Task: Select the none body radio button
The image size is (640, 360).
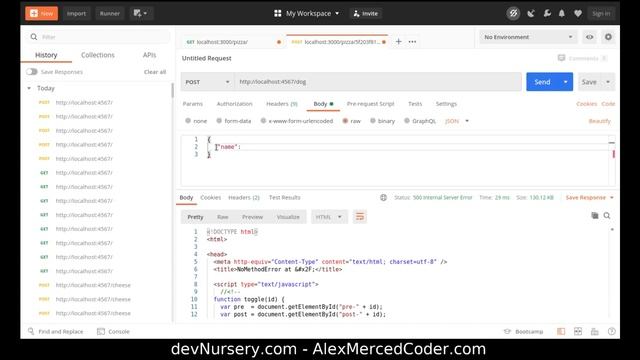Action: [x=188, y=121]
